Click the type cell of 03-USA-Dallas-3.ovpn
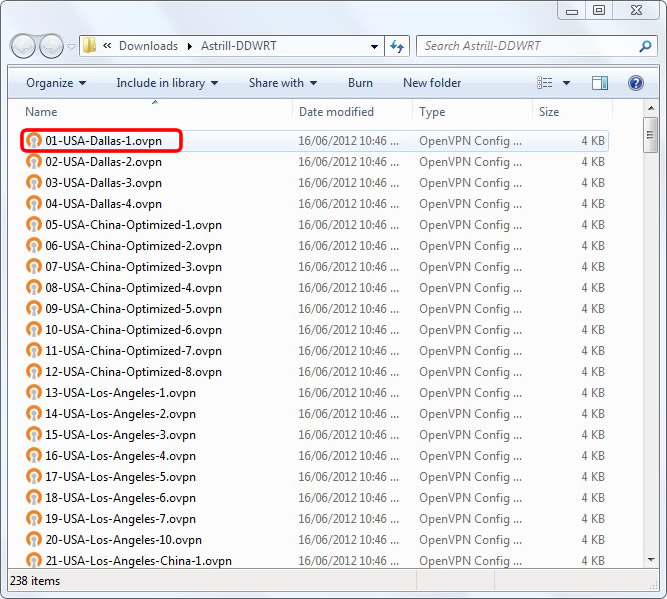 (470, 183)
